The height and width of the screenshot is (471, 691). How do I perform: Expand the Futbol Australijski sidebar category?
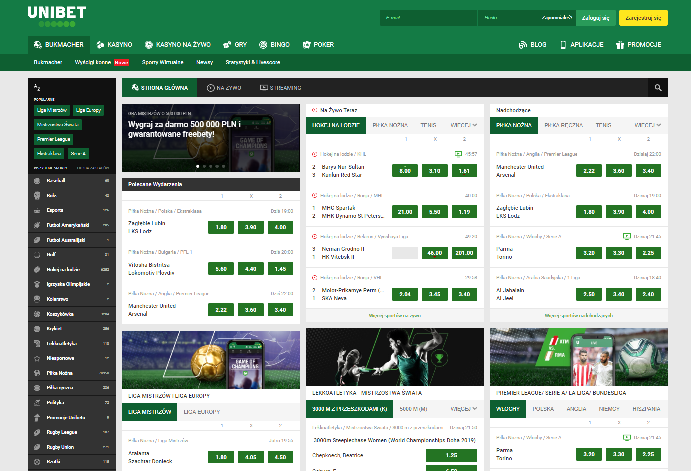pos(72,240)
